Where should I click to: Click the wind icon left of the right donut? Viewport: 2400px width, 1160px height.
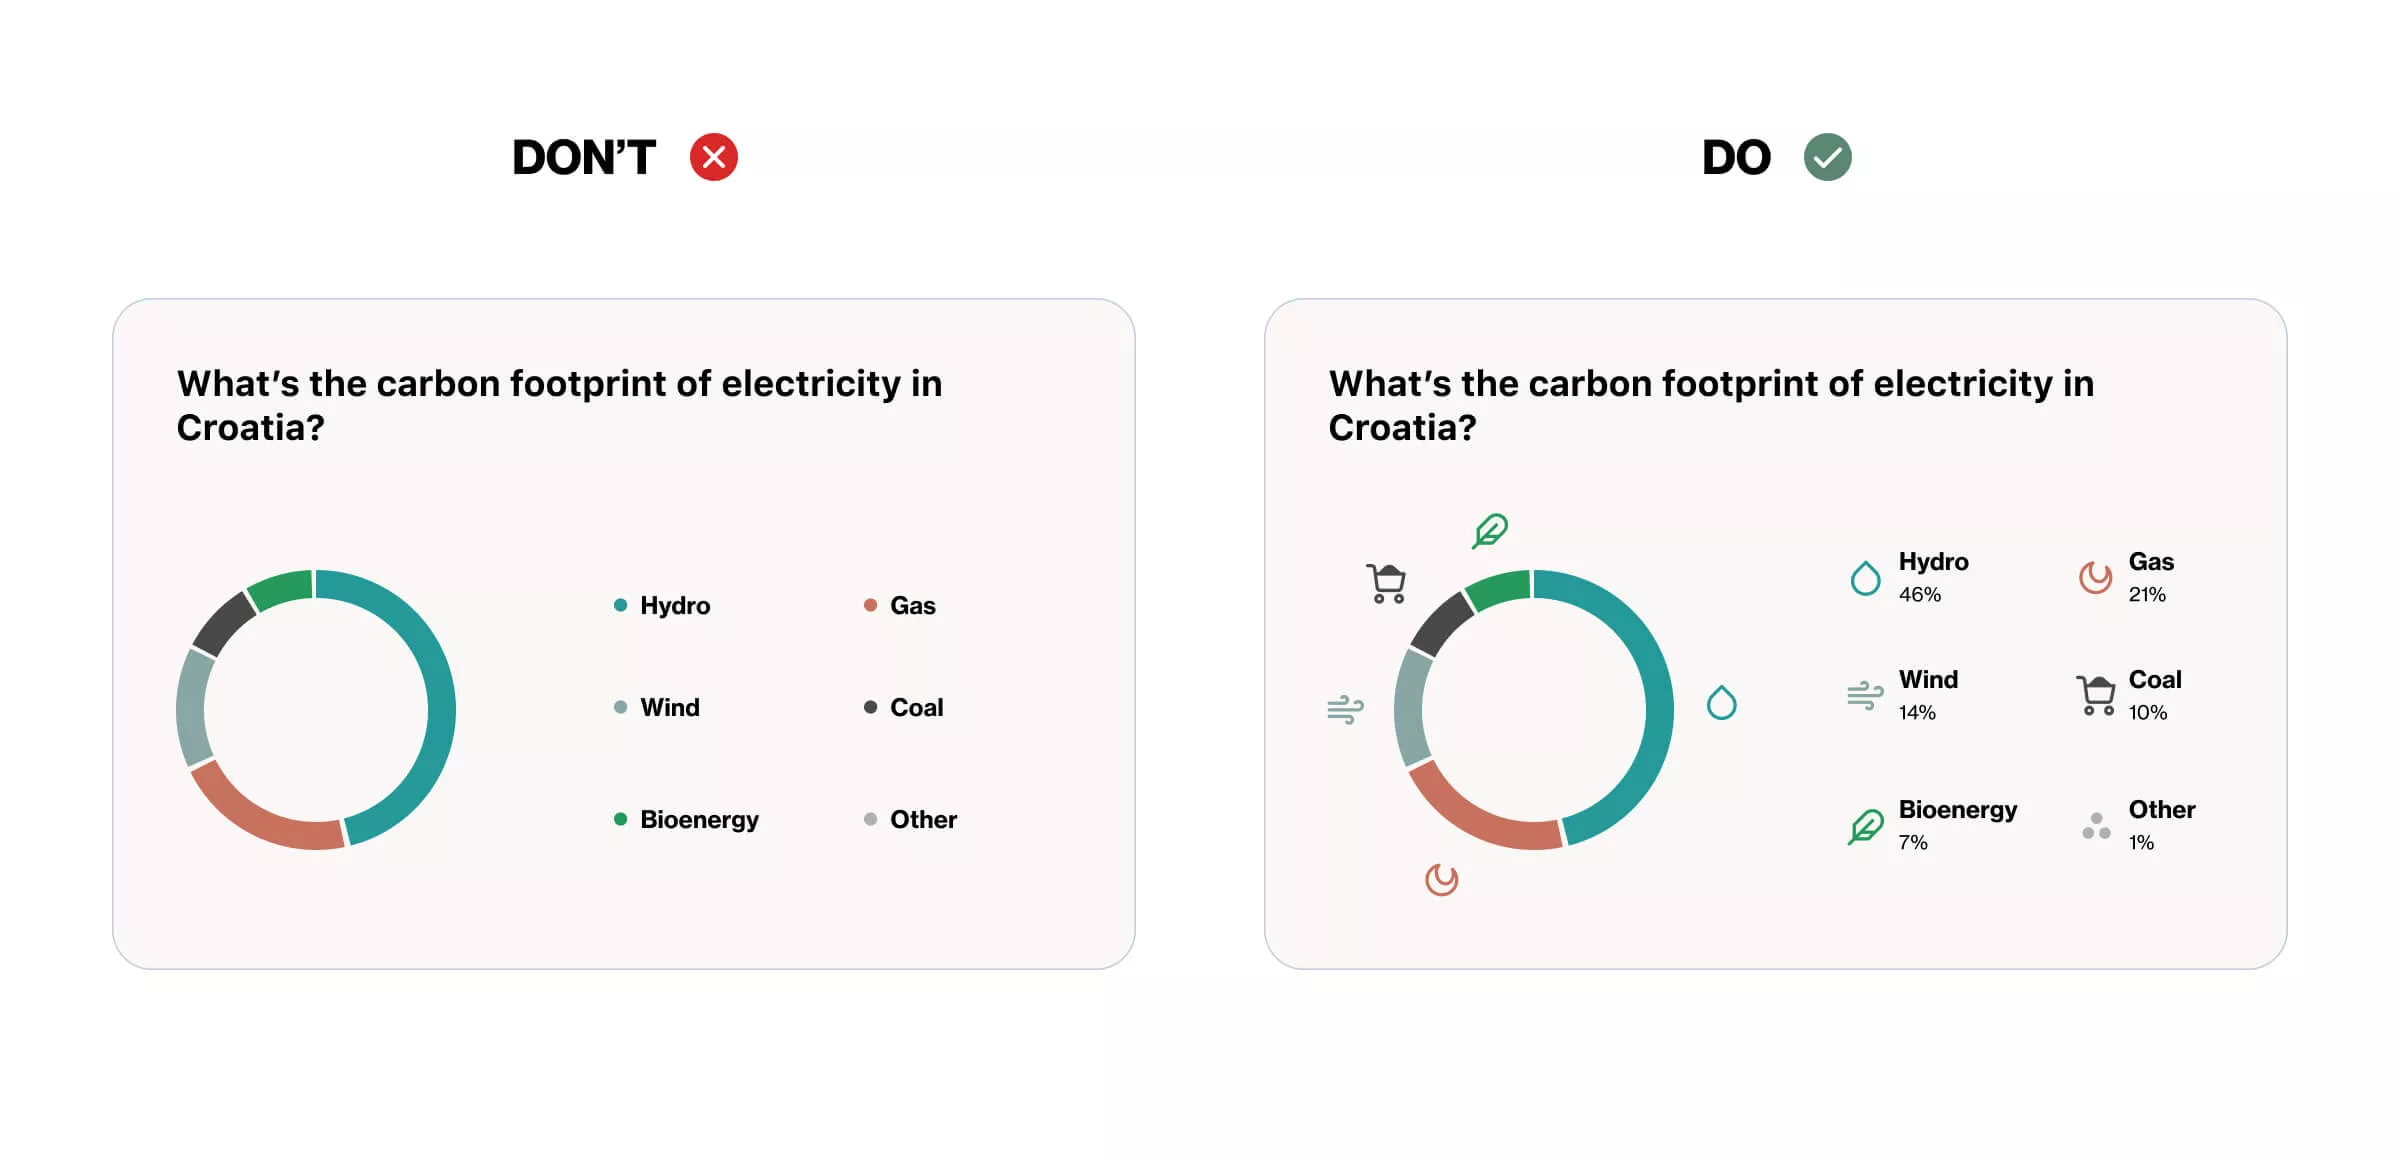point(1345,709)
